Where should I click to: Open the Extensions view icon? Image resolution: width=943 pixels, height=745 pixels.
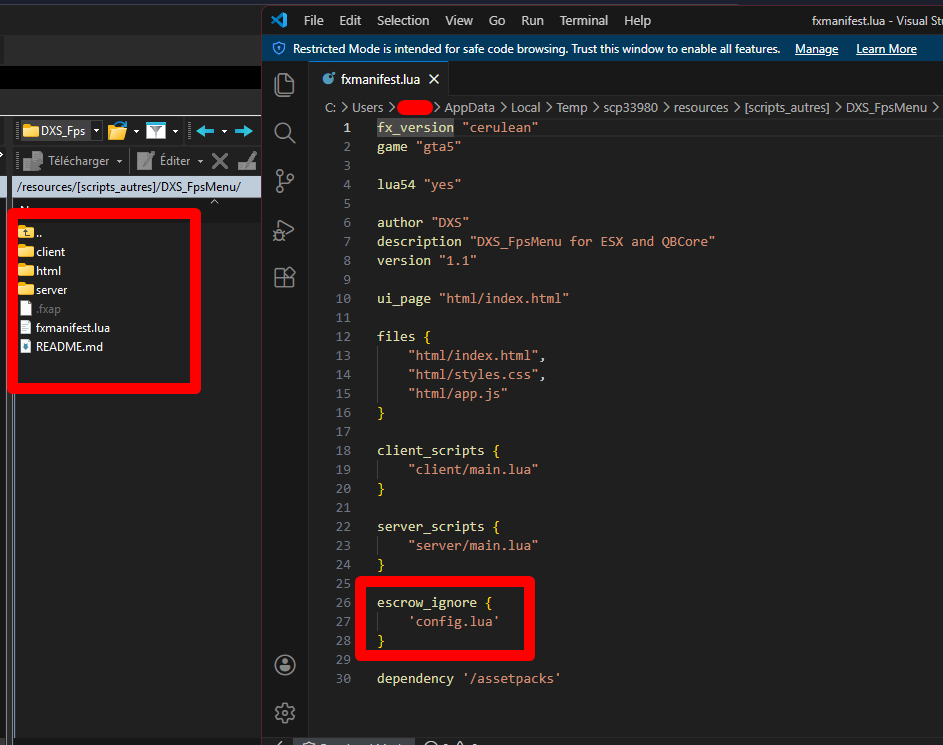[284, 277]
